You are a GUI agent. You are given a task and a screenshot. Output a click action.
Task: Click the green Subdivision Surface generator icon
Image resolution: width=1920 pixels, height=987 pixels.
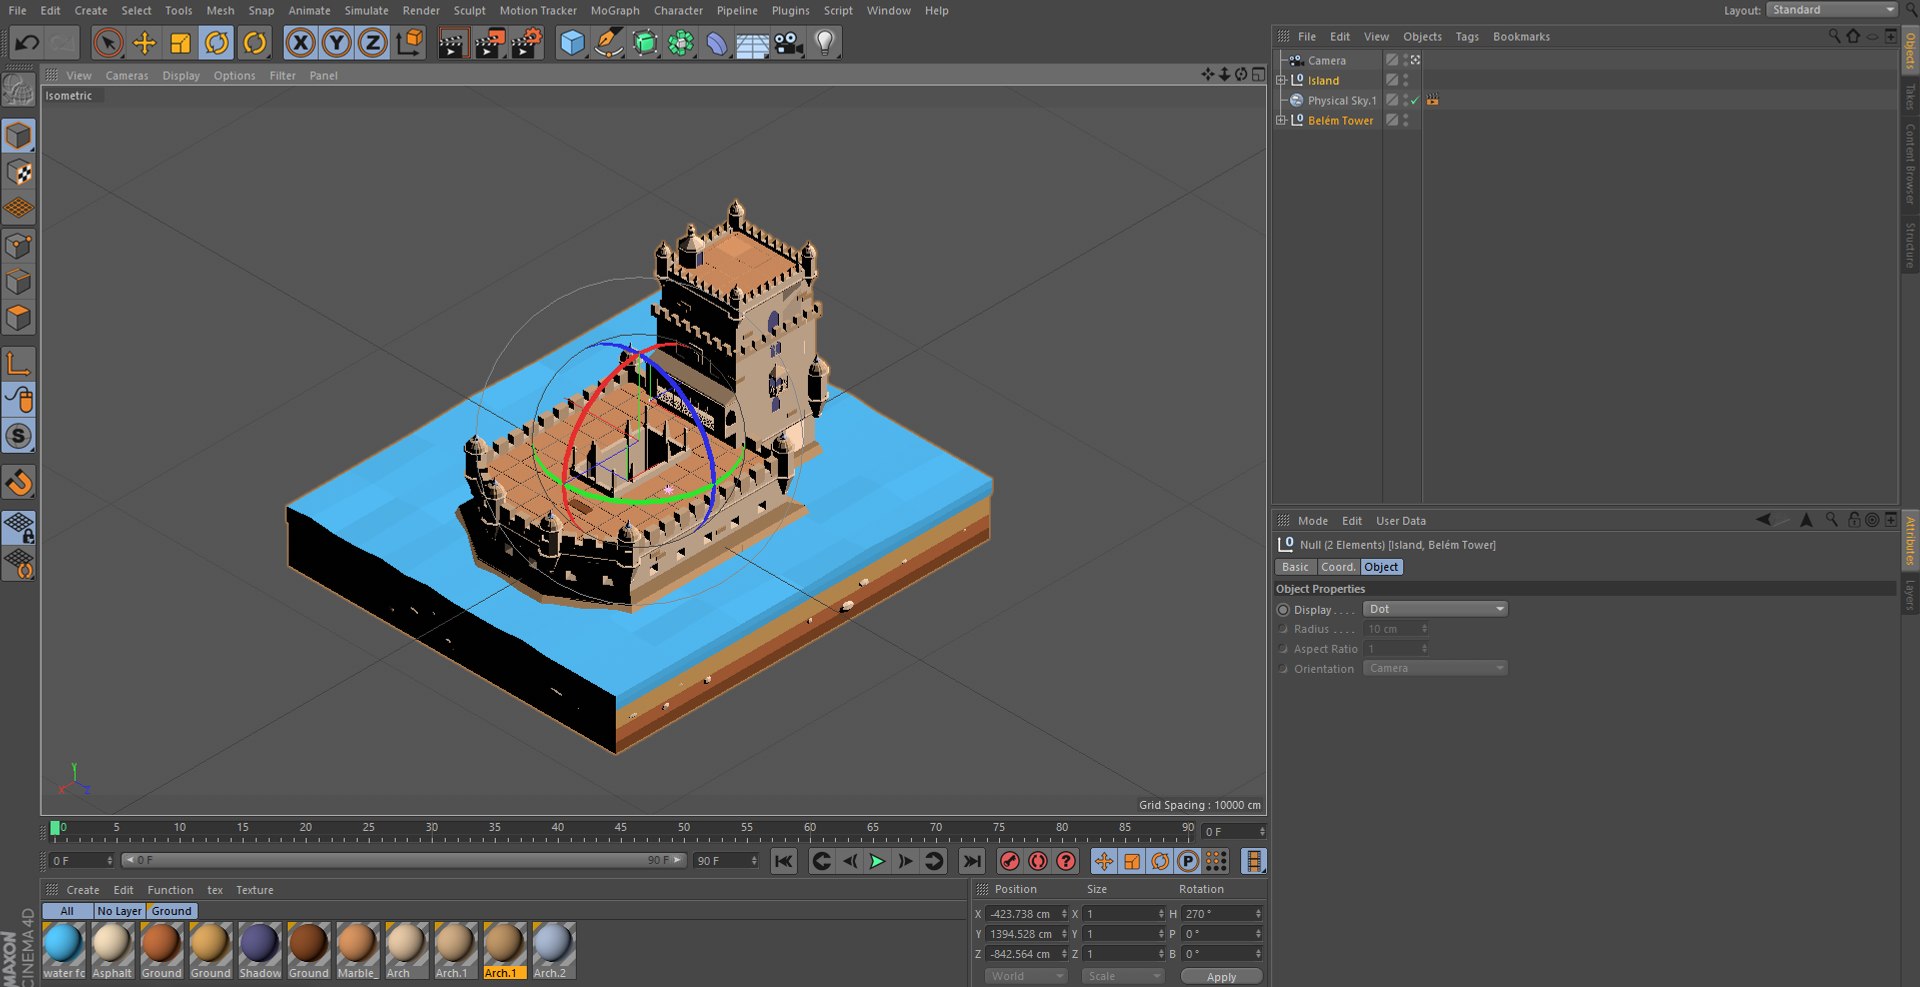645,43
